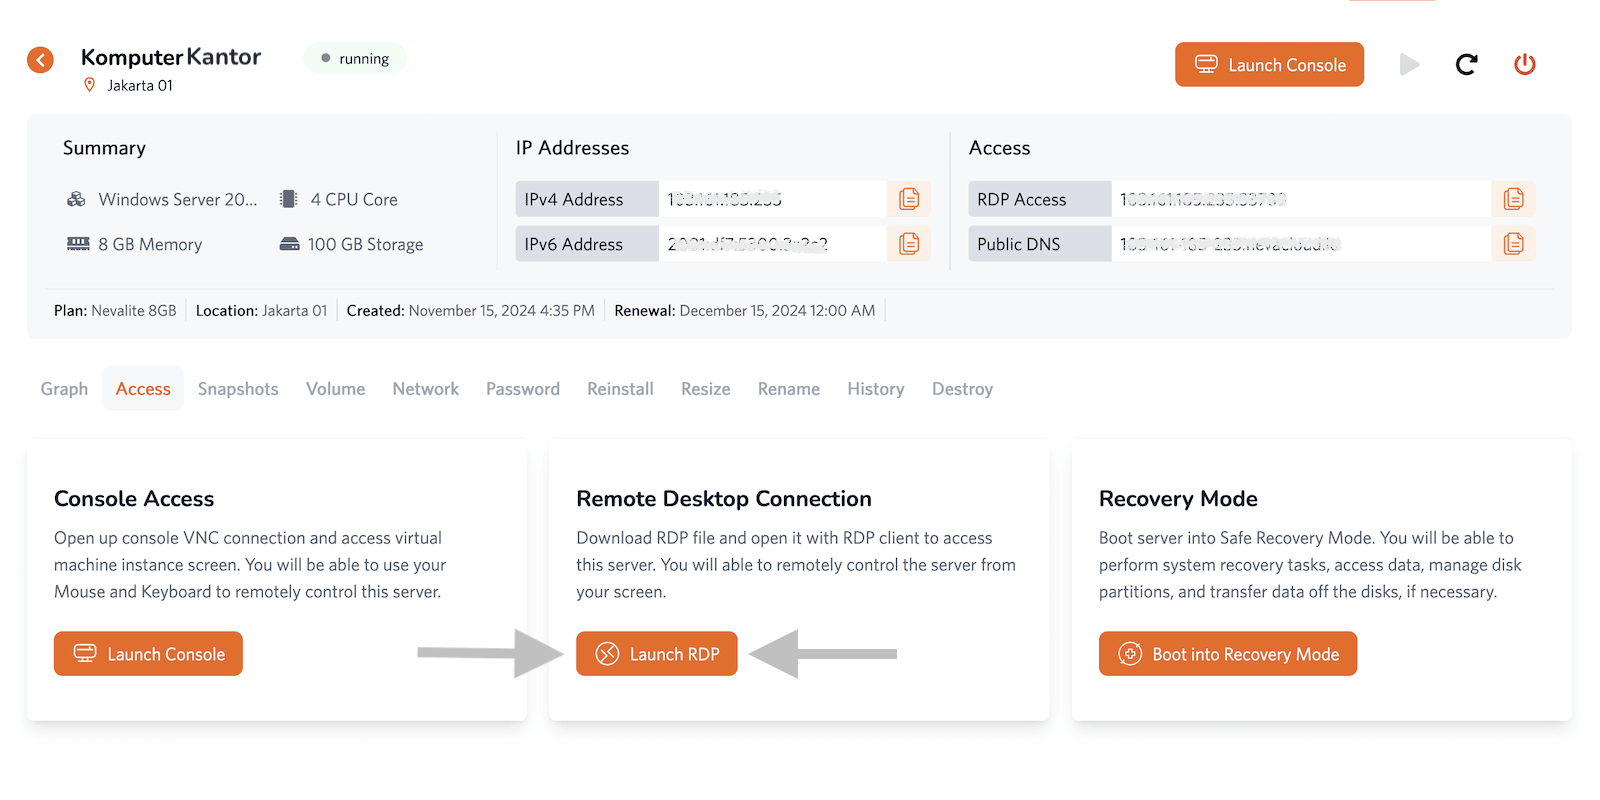The width and height of the screenshot is (1600, 800).
Task: Click the IPv4 Address value field
Action: click(772, 199)
